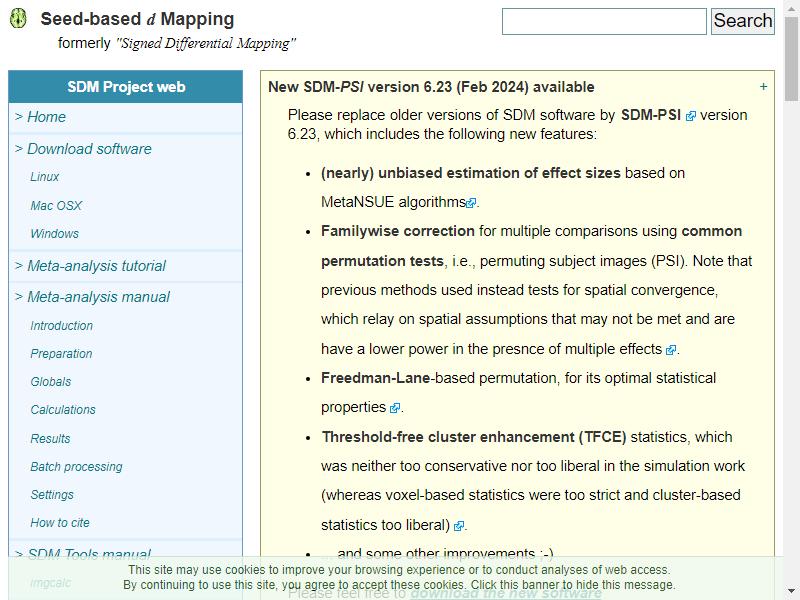Open external link icon after multiple effects
This screenshot has width=800, height=600.
[671, 350]
